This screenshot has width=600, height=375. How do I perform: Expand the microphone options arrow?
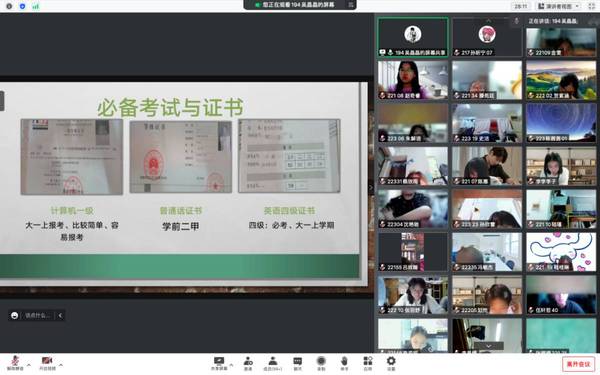(29, 364)
